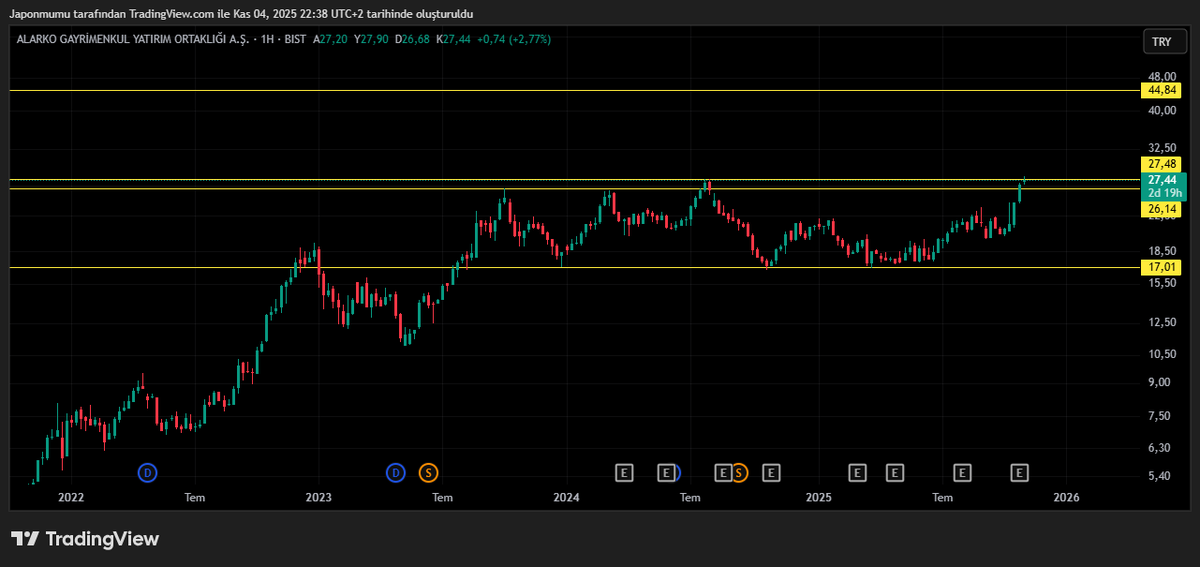1200x567 pixels.
Task: Click the change value +0,74 (+2,77%)
Action: (514, 39)
